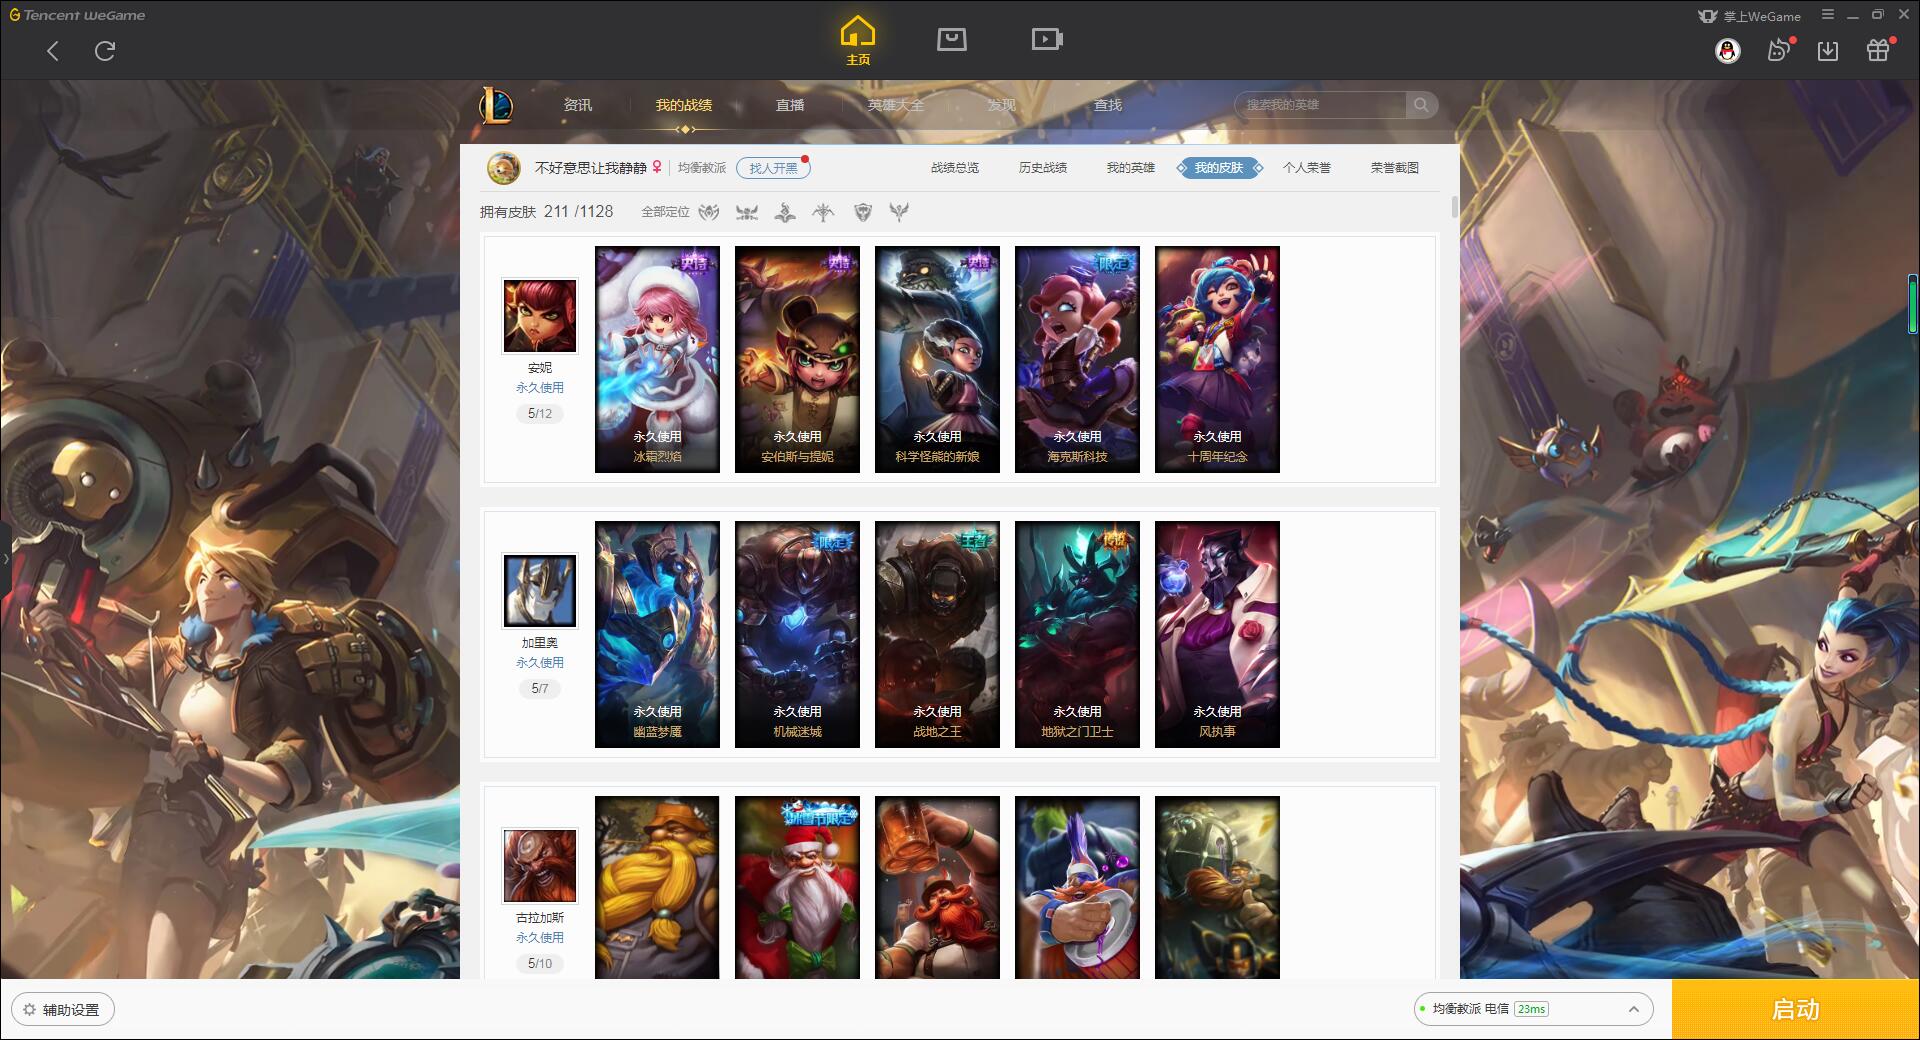Click the player profile avatar
This screenshot has height=1040, width=1920.
pyautogui.click(x=503, y=168)
